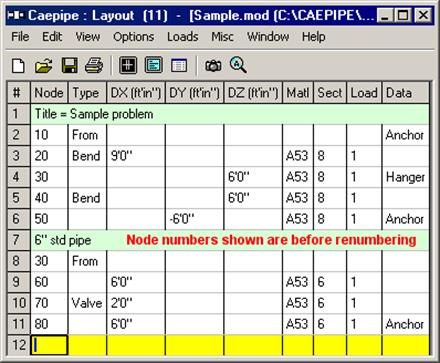This screenshot has width=440, height=363.
Task: Click the camera snapshot toolbar icon
Action: coord(213,65)
